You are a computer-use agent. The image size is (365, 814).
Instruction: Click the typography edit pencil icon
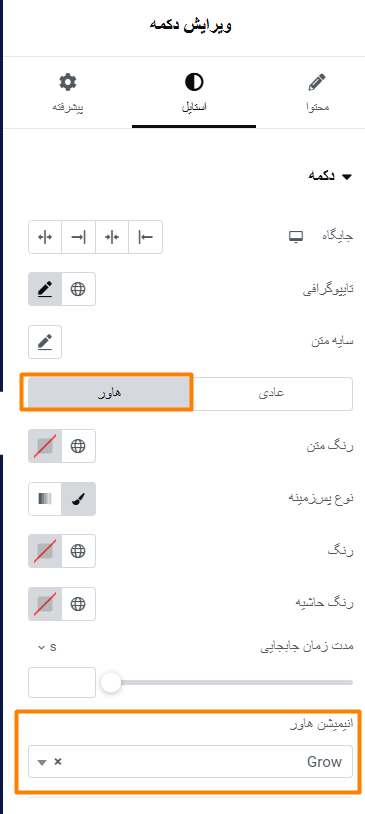click(x=45, y=289)
